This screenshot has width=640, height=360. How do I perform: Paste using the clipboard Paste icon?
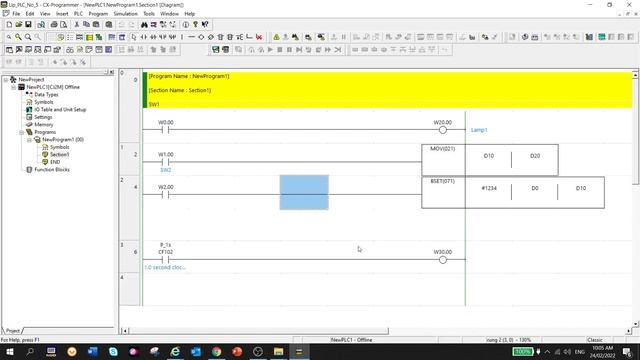(x=96, y=24)
